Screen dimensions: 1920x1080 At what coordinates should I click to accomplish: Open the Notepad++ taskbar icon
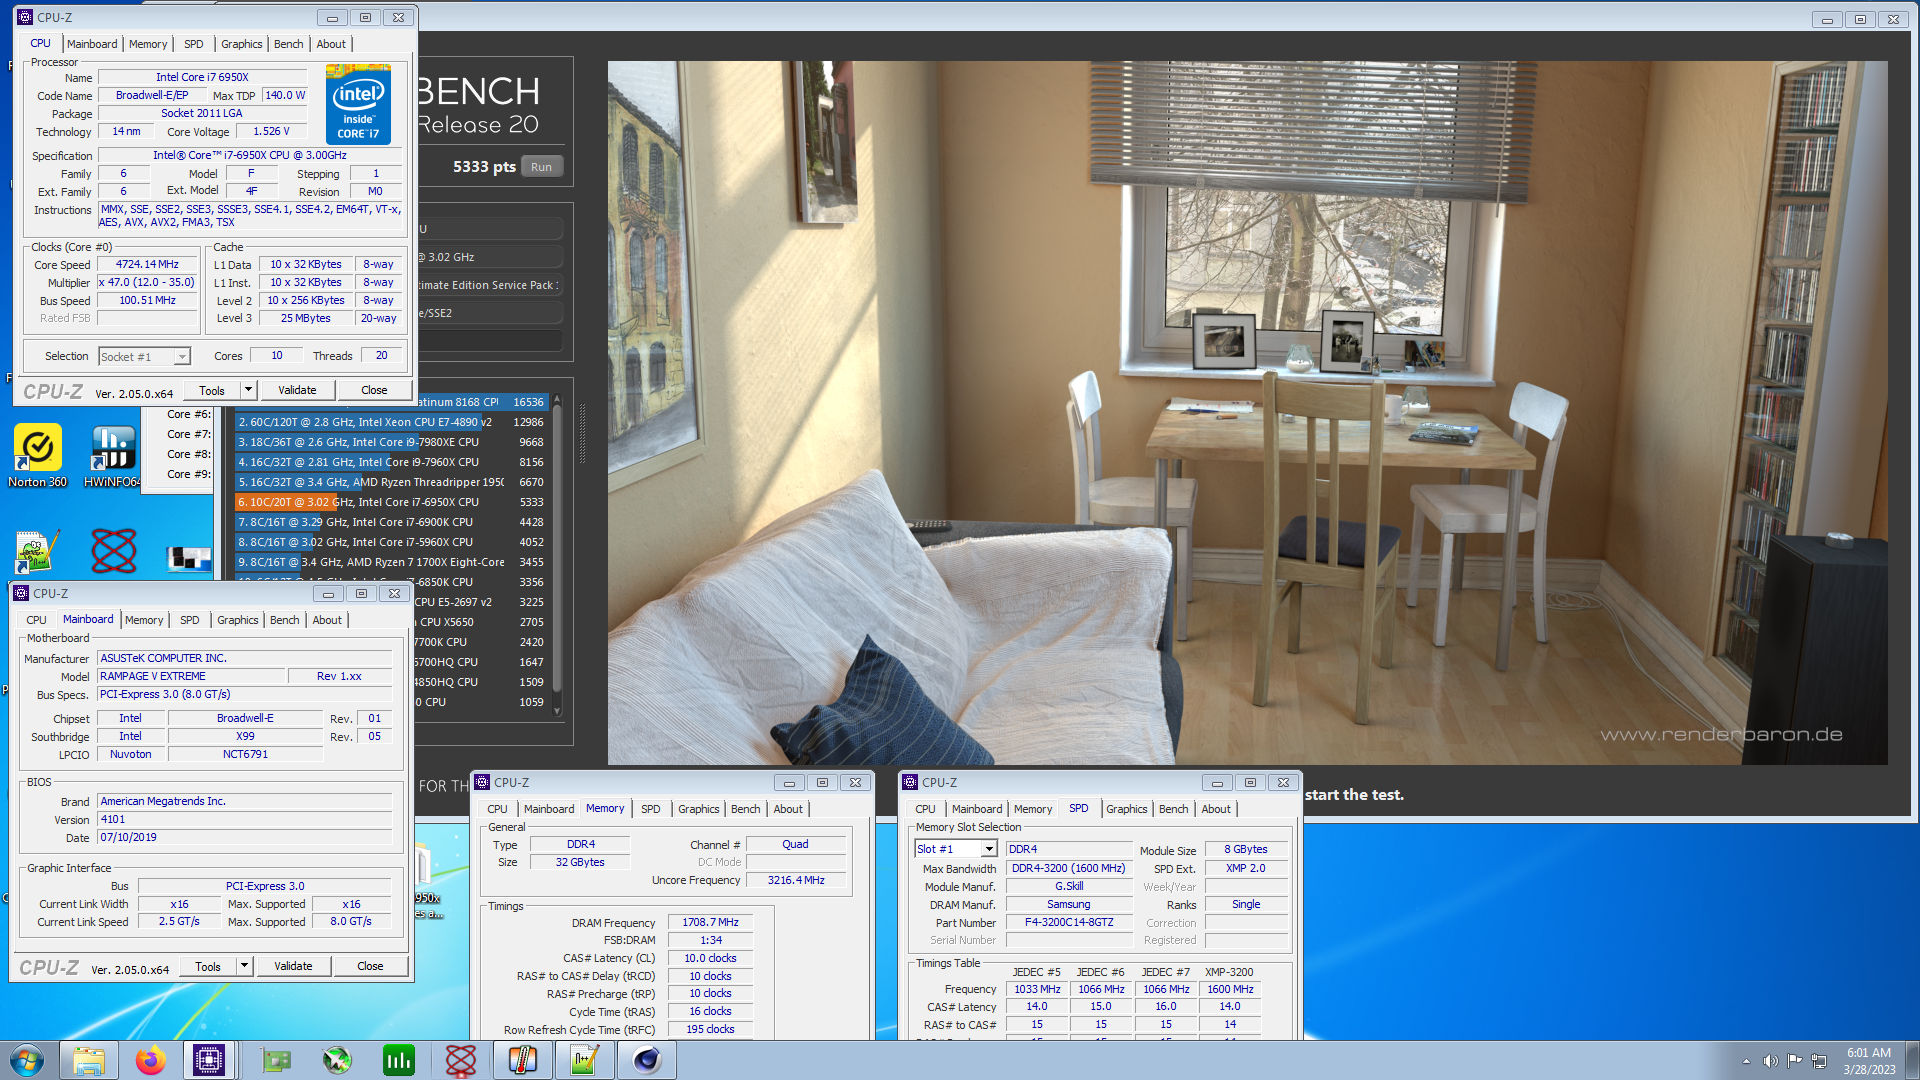pyautogui.click(x=585, y=1060)
